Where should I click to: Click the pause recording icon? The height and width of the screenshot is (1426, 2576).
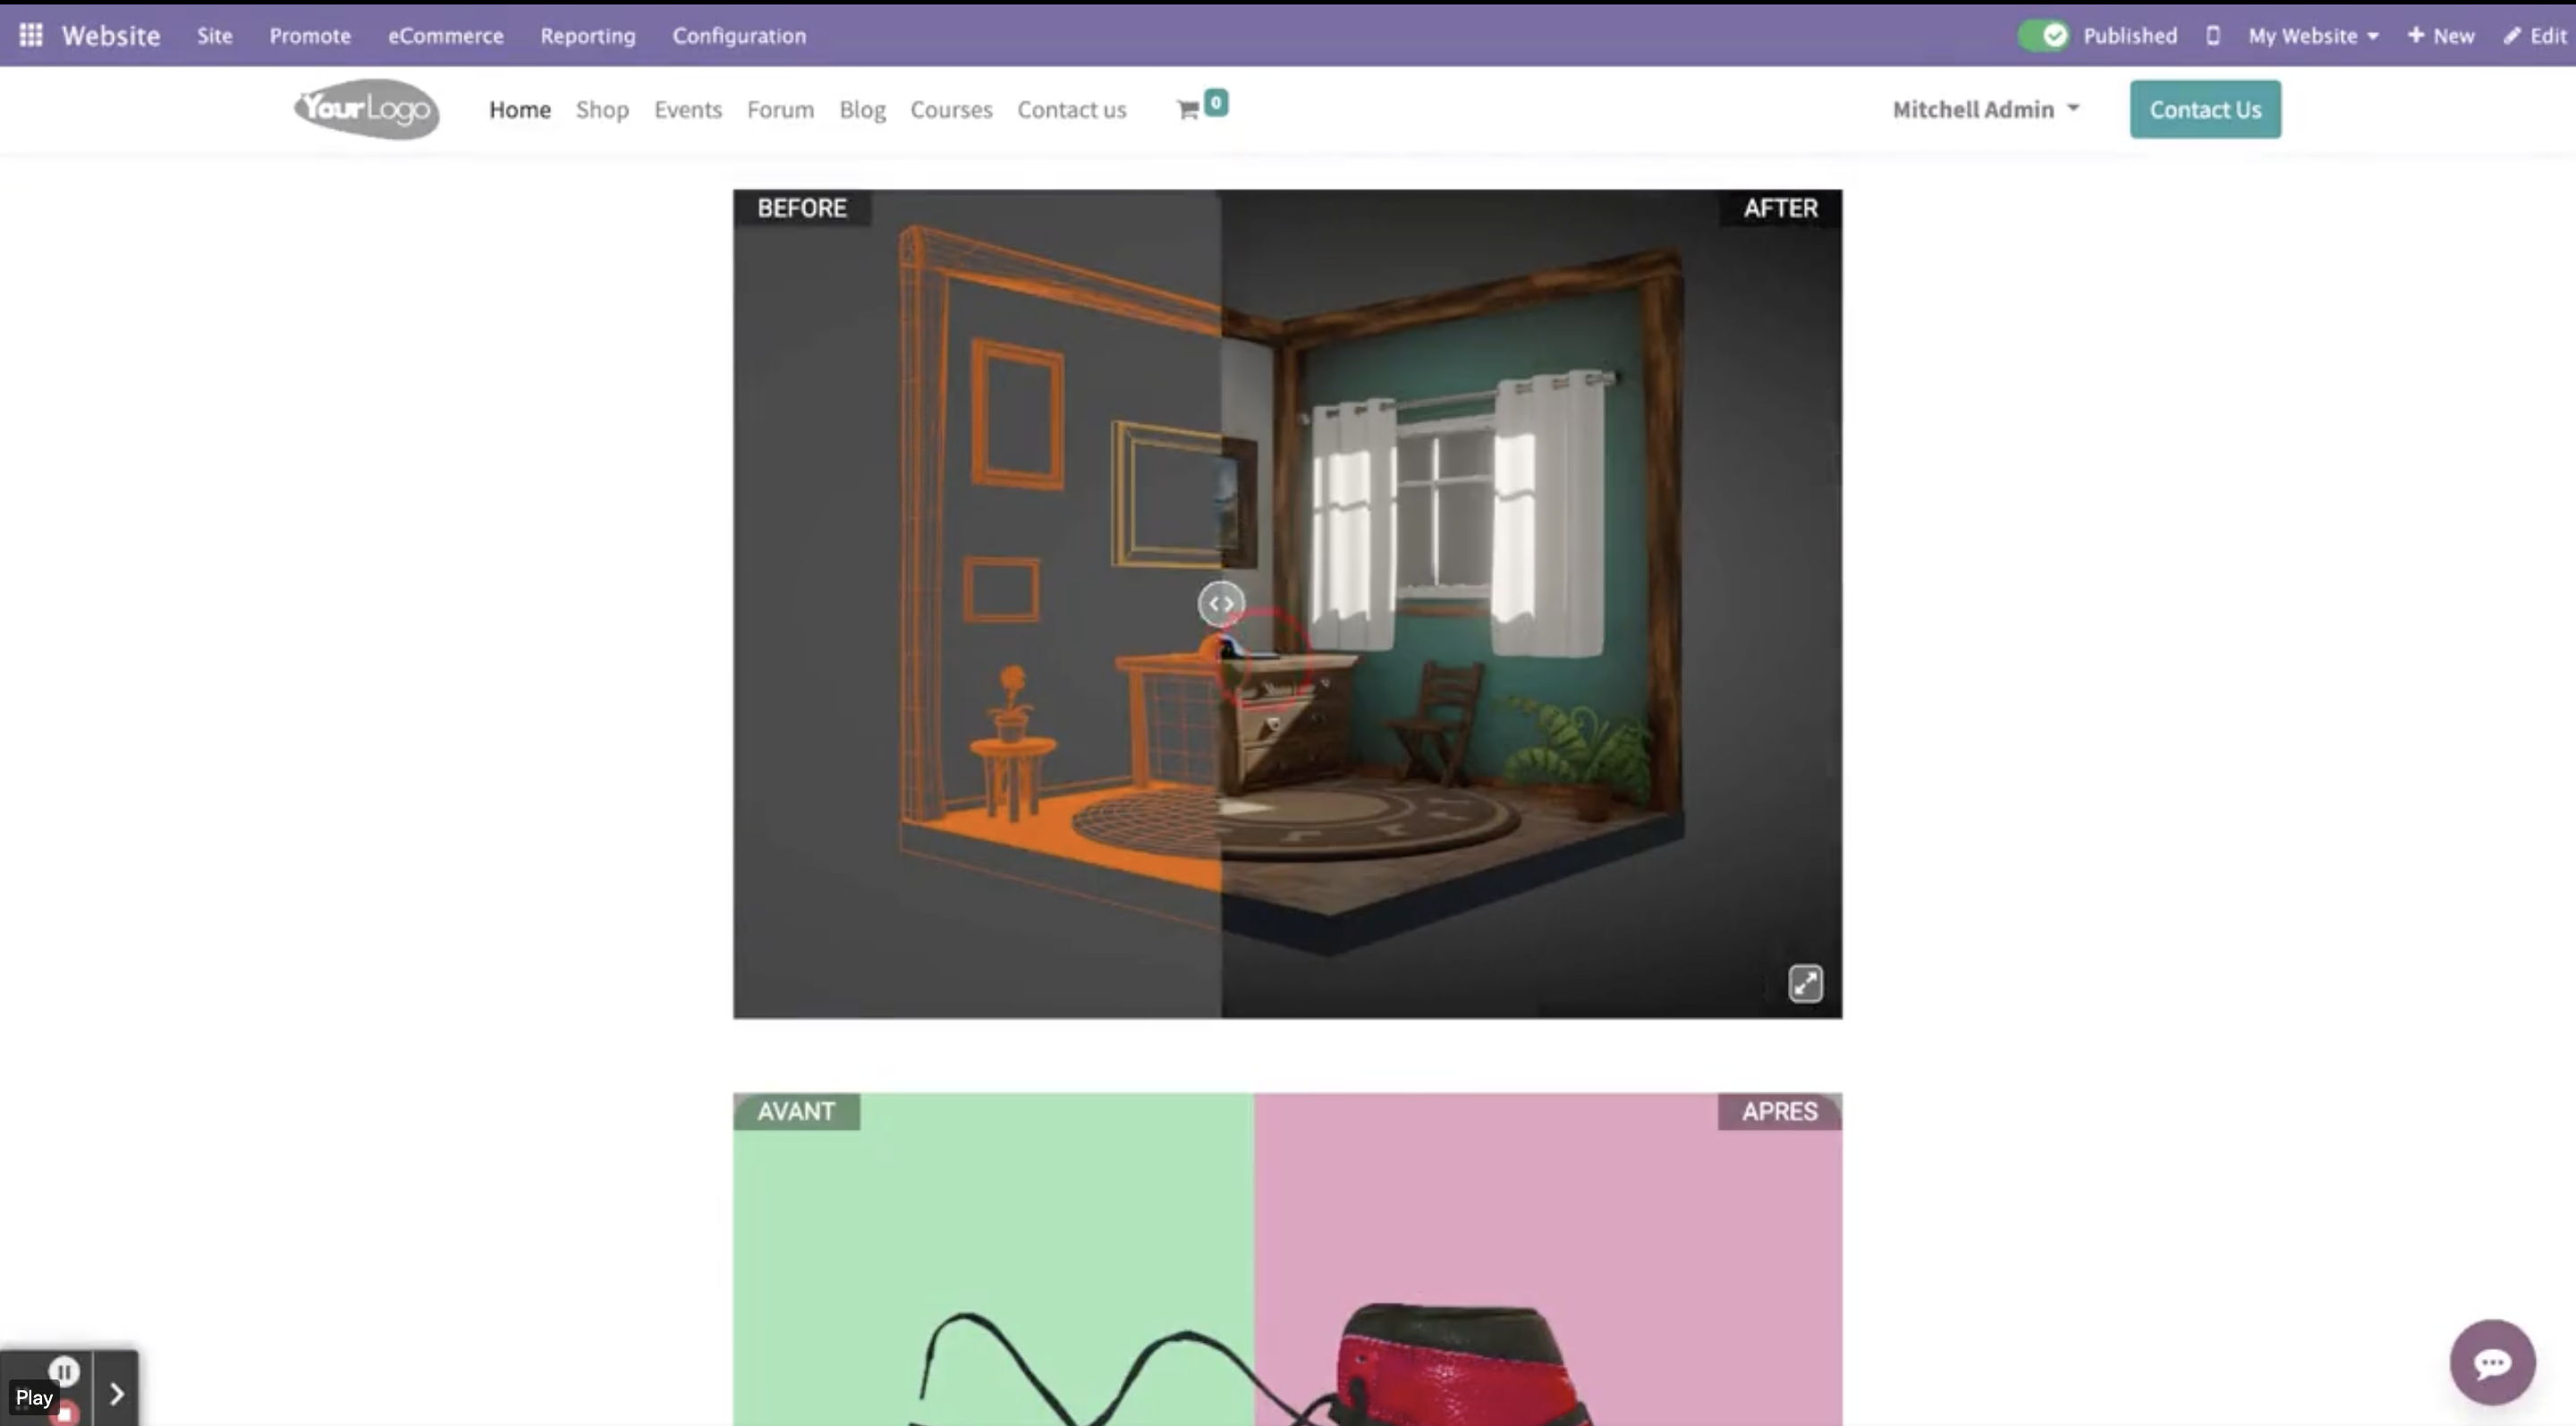64,1370
